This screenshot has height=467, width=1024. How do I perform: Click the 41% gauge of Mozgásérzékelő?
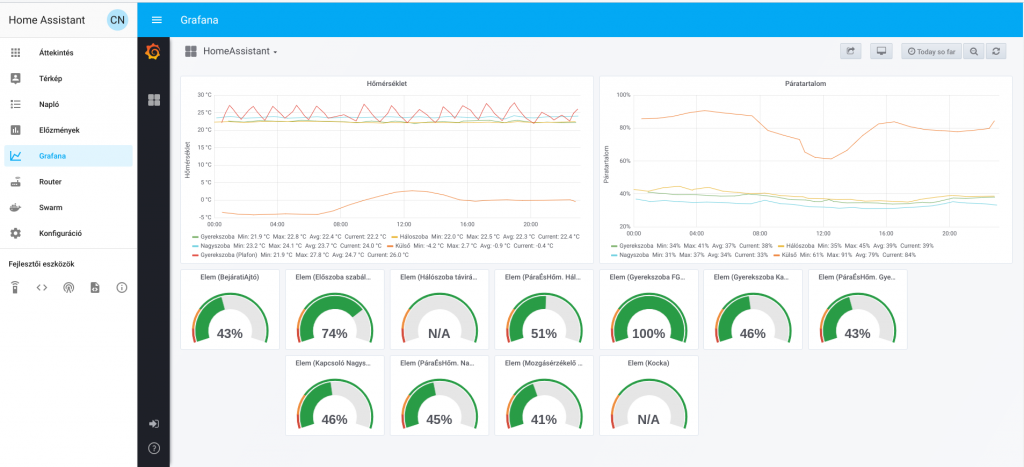(543, 402)
